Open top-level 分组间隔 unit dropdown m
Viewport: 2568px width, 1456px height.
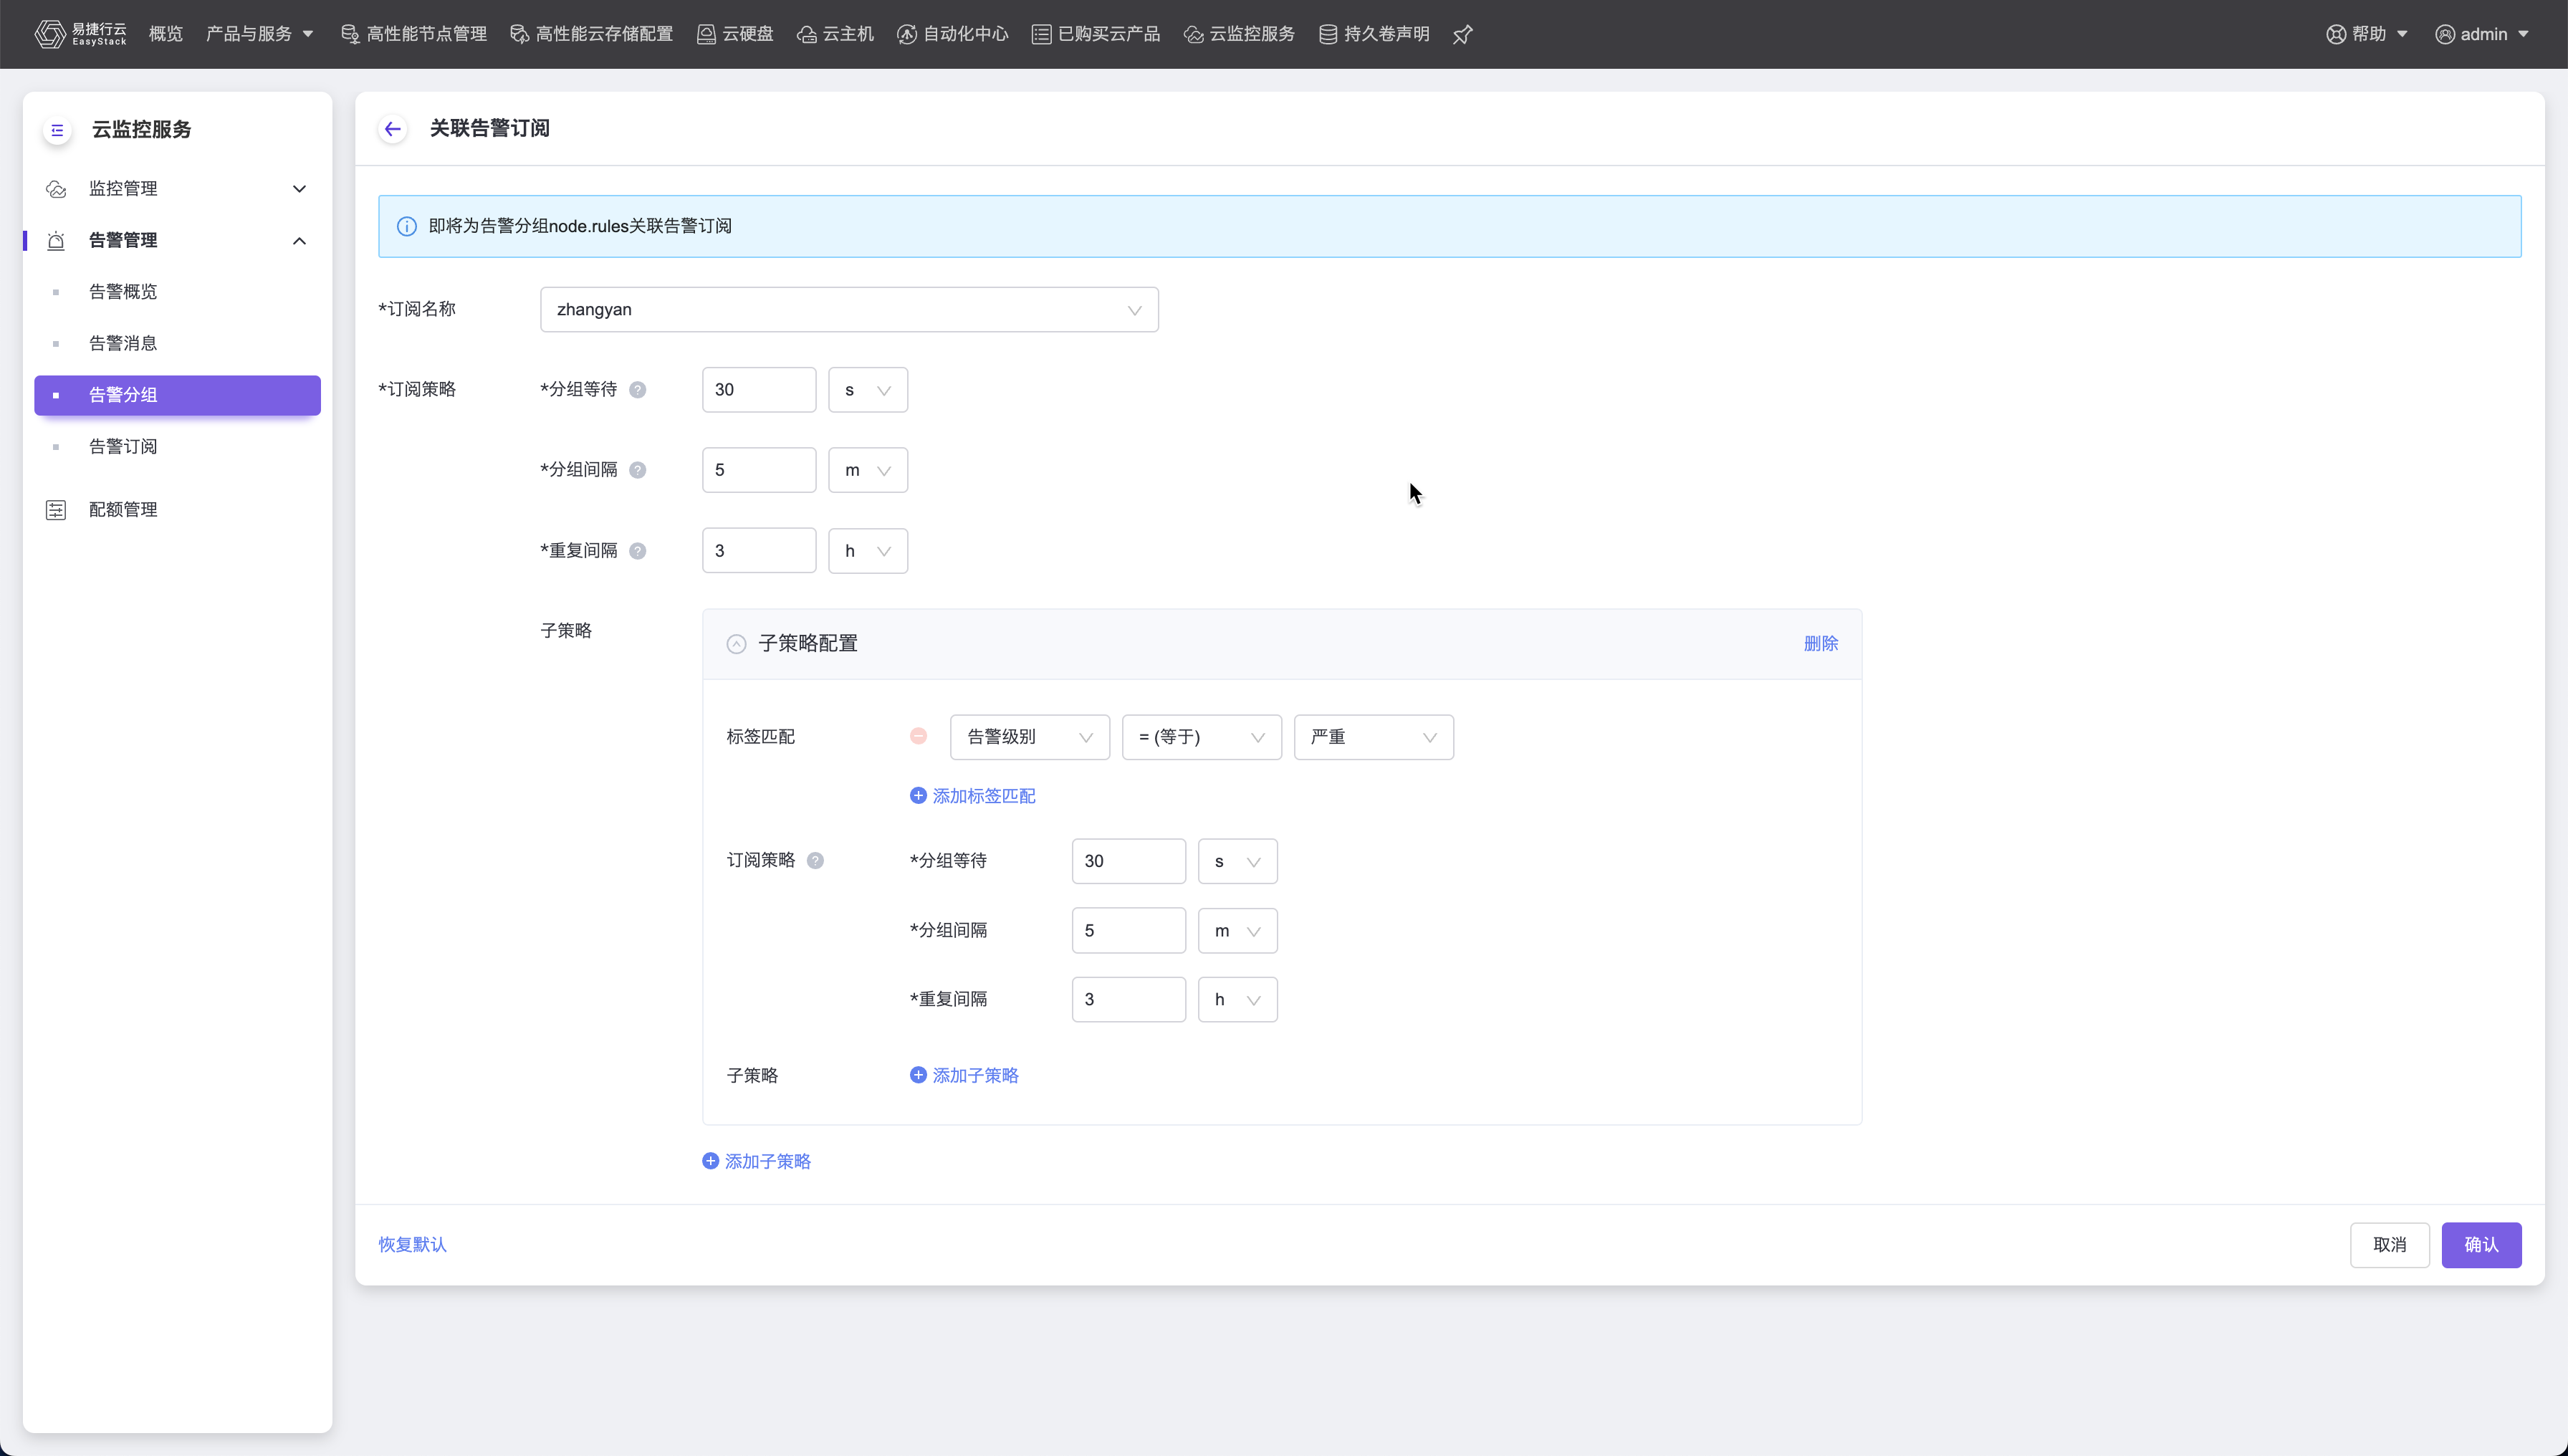pos(867,470)
